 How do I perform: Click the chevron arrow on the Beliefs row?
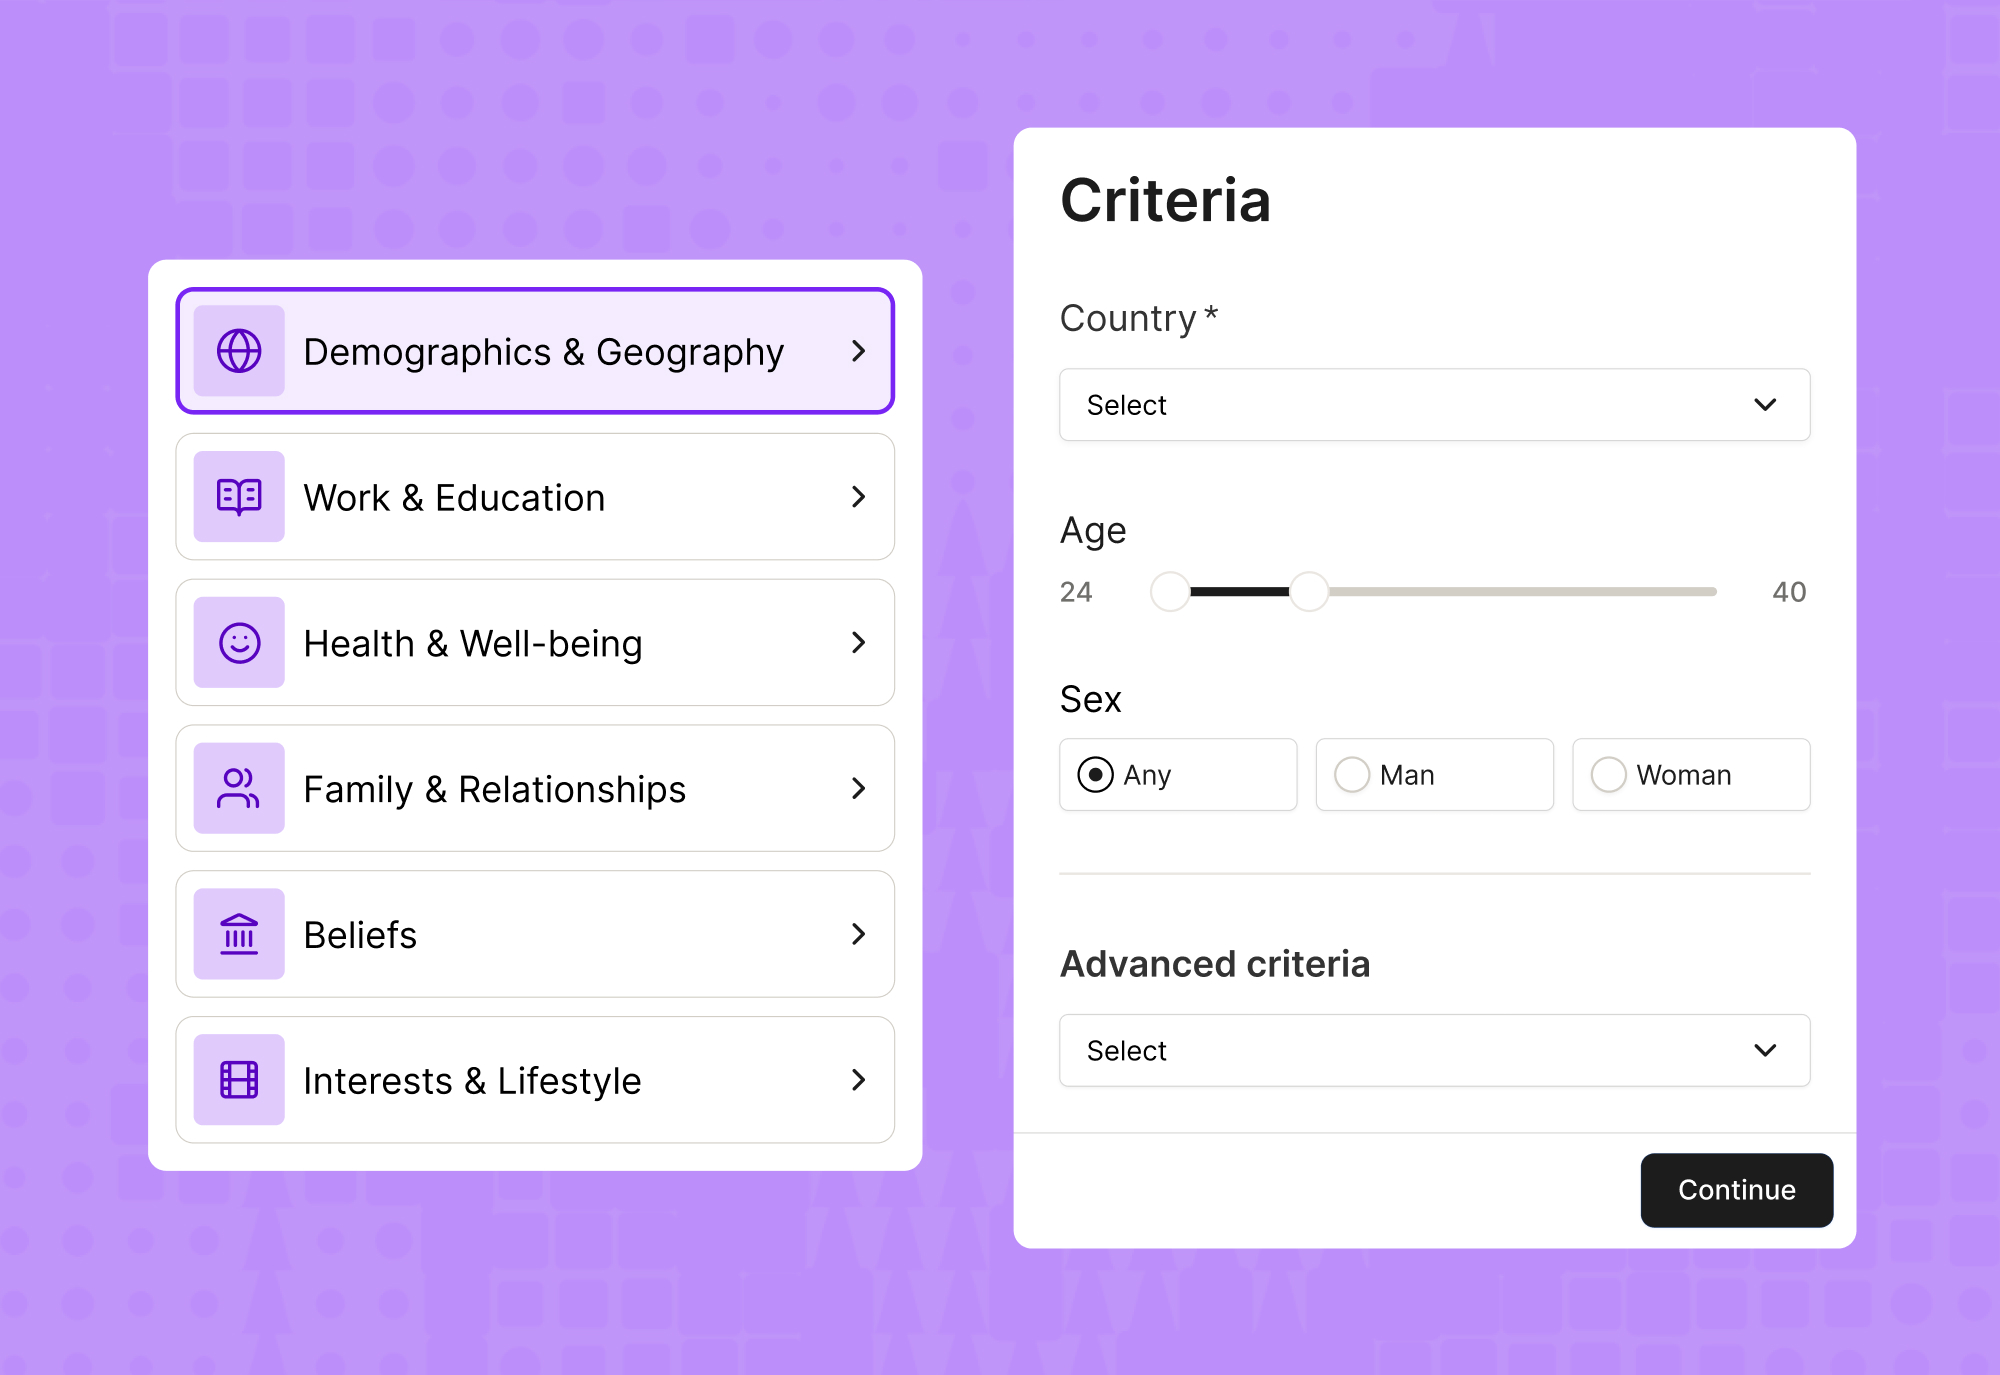pos(858,934)
